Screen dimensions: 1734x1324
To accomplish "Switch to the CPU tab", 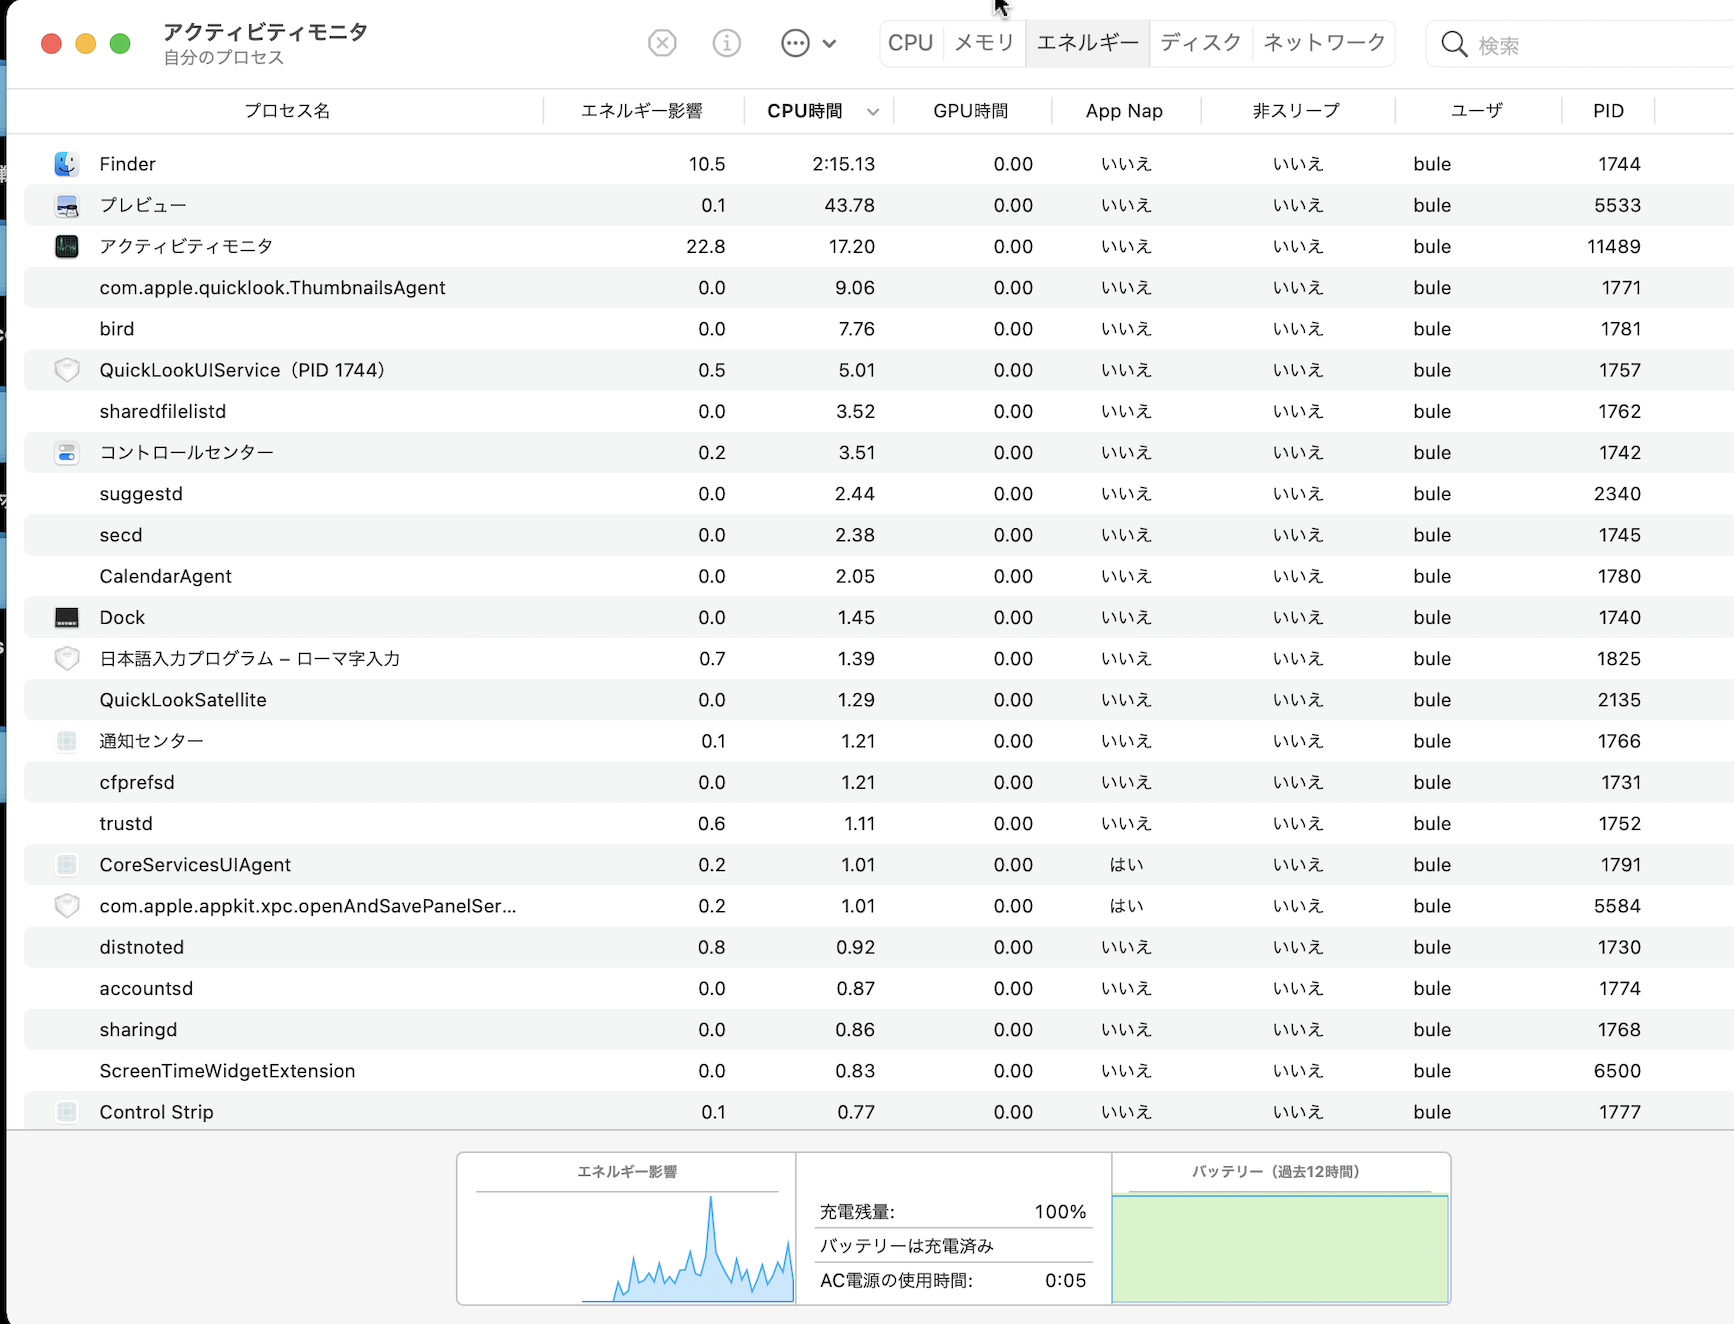I will tap(910, 43).
